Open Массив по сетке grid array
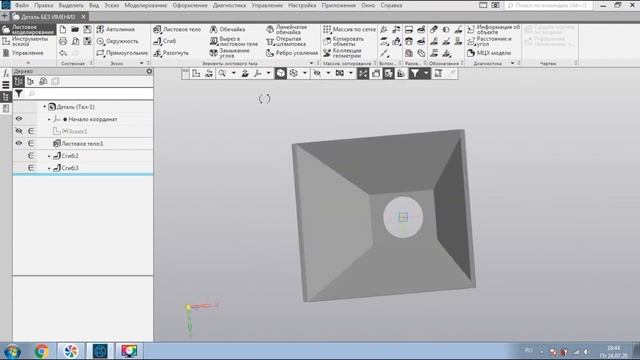The image size is (640, 360). click(x=349, y=29)
